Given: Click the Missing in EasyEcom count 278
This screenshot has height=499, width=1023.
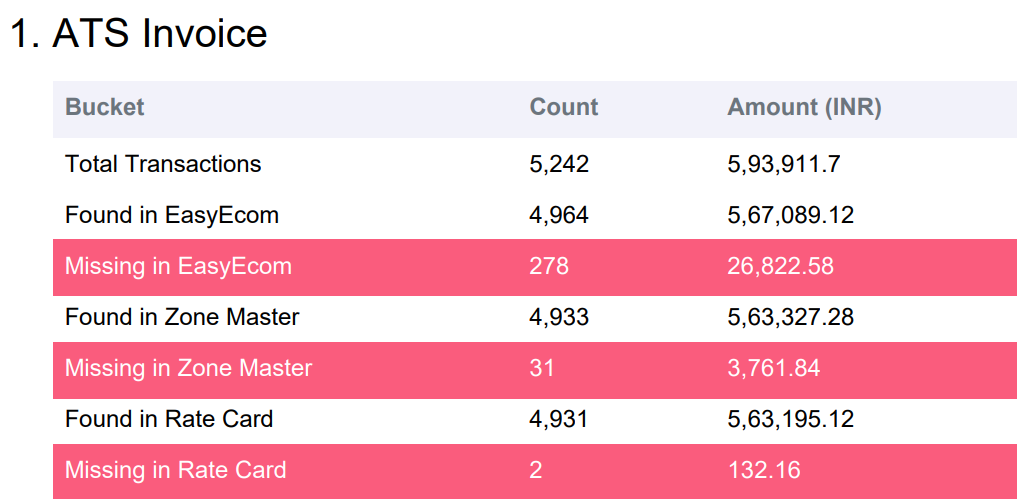Looking at the screenshot, I should (548, 266).
